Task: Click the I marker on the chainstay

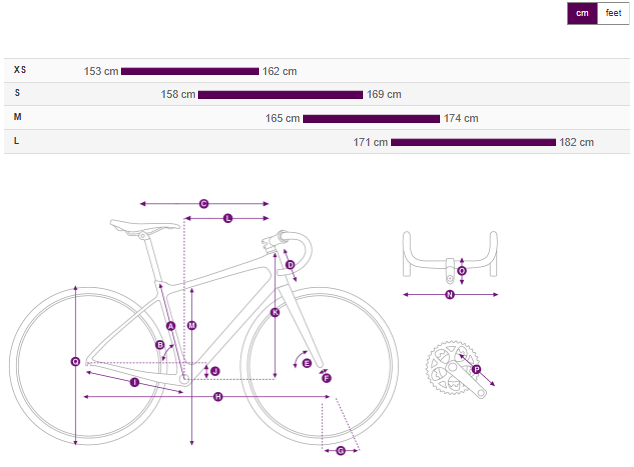Action: (134, 383)
